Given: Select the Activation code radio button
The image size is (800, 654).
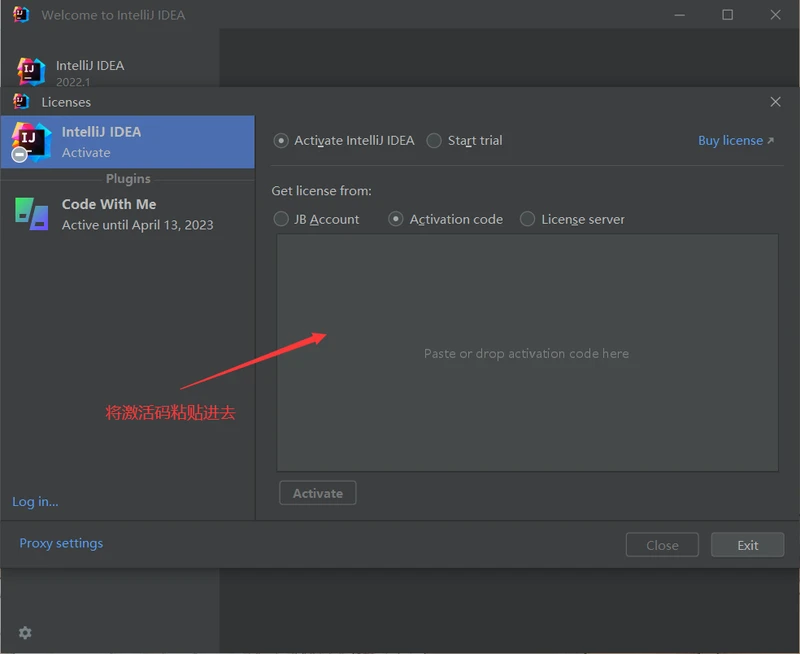Looking at the screenshot, I should [396, 219].
